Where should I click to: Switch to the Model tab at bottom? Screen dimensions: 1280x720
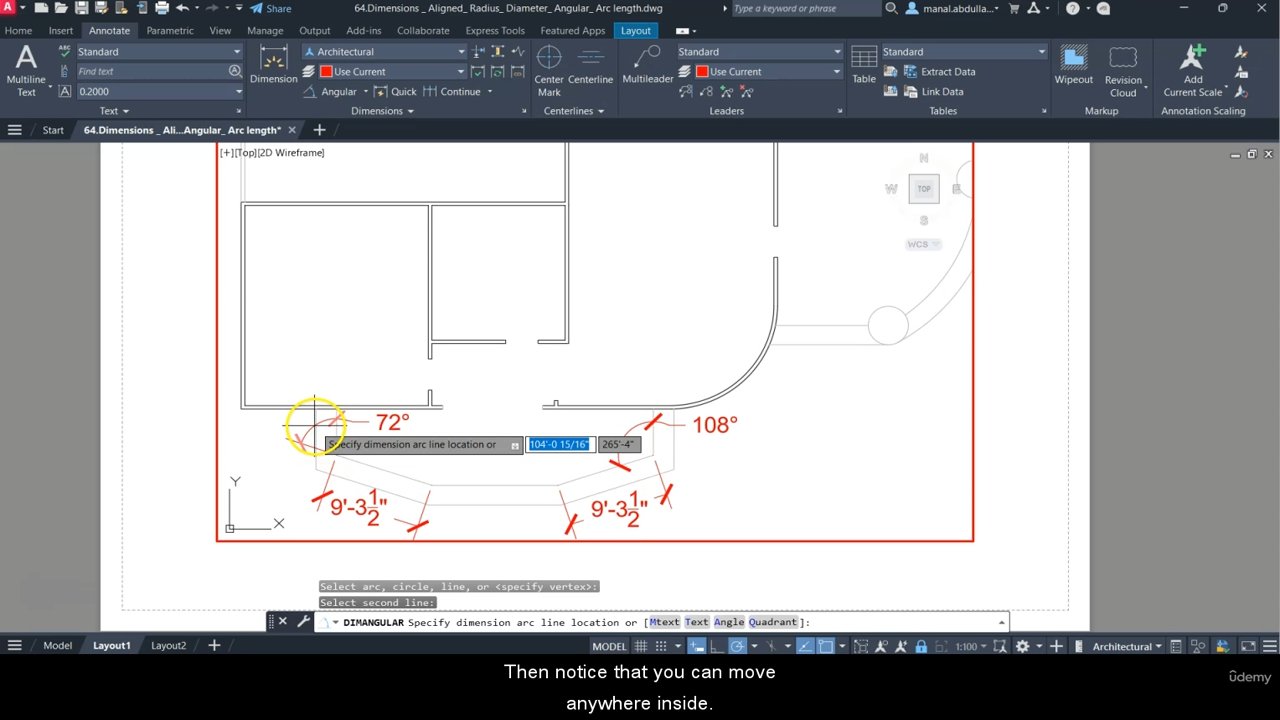pos(57,646)
